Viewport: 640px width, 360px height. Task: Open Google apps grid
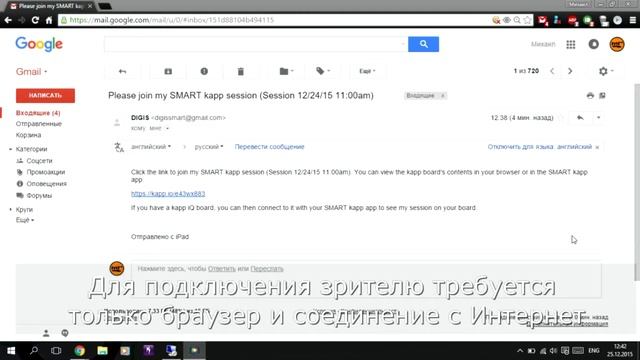(x=571, y=44)
